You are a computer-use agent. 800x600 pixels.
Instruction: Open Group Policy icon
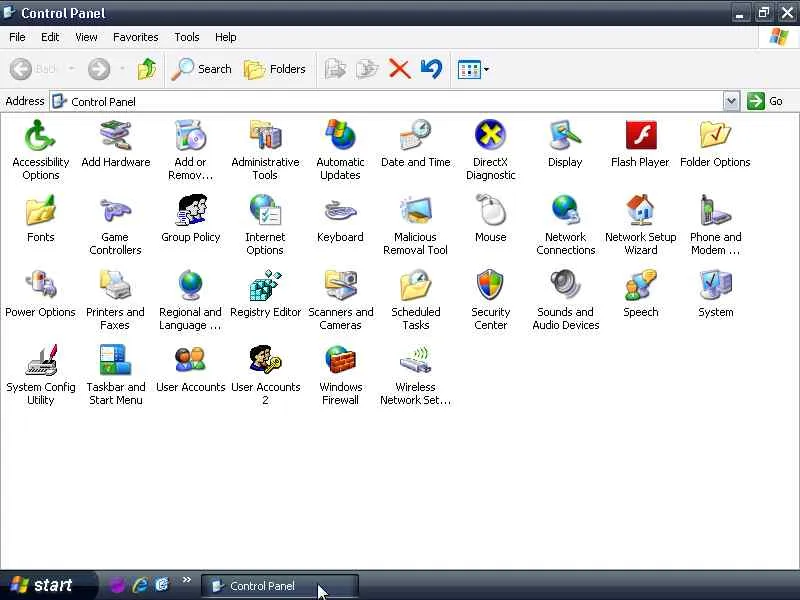tap(190, 210)
